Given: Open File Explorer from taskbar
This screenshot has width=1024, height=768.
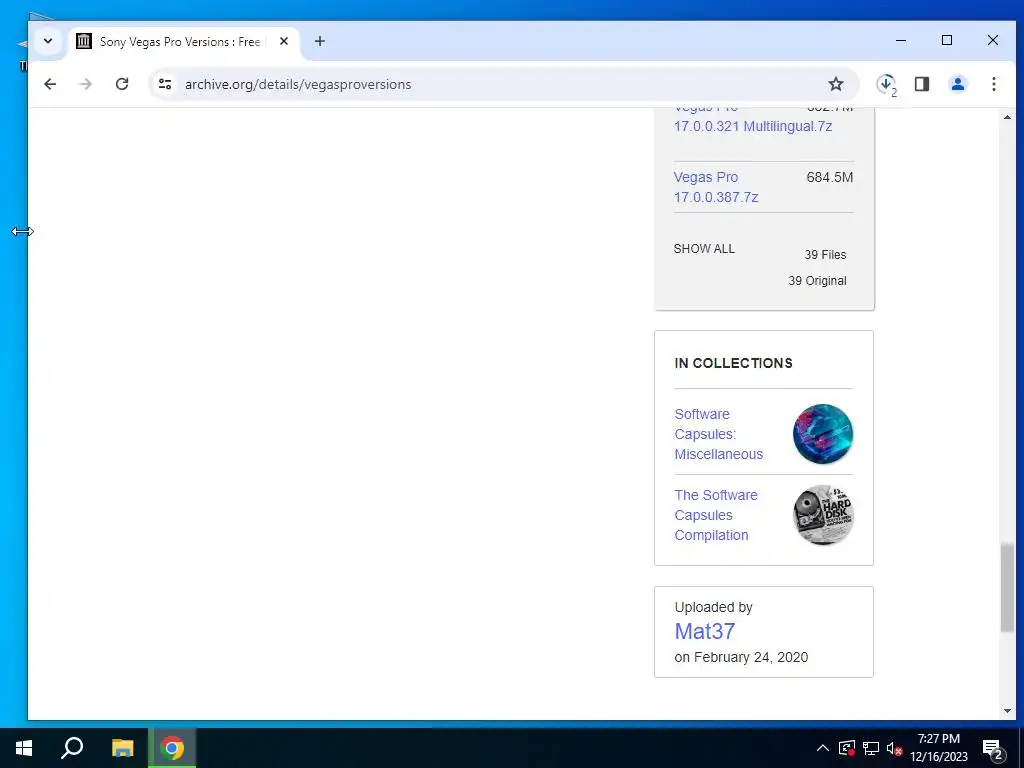Looking at the screenshot, I should (x=122, y=748).
